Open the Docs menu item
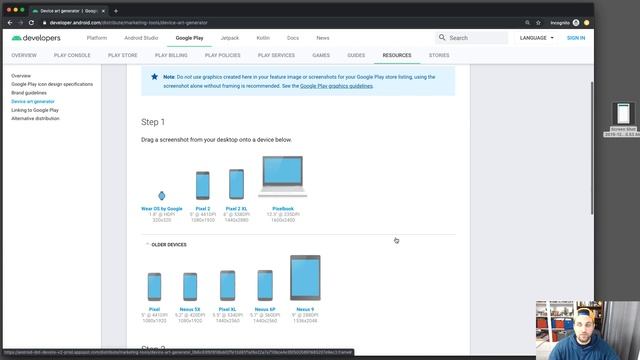640x360 pixels. coord(293,38)
